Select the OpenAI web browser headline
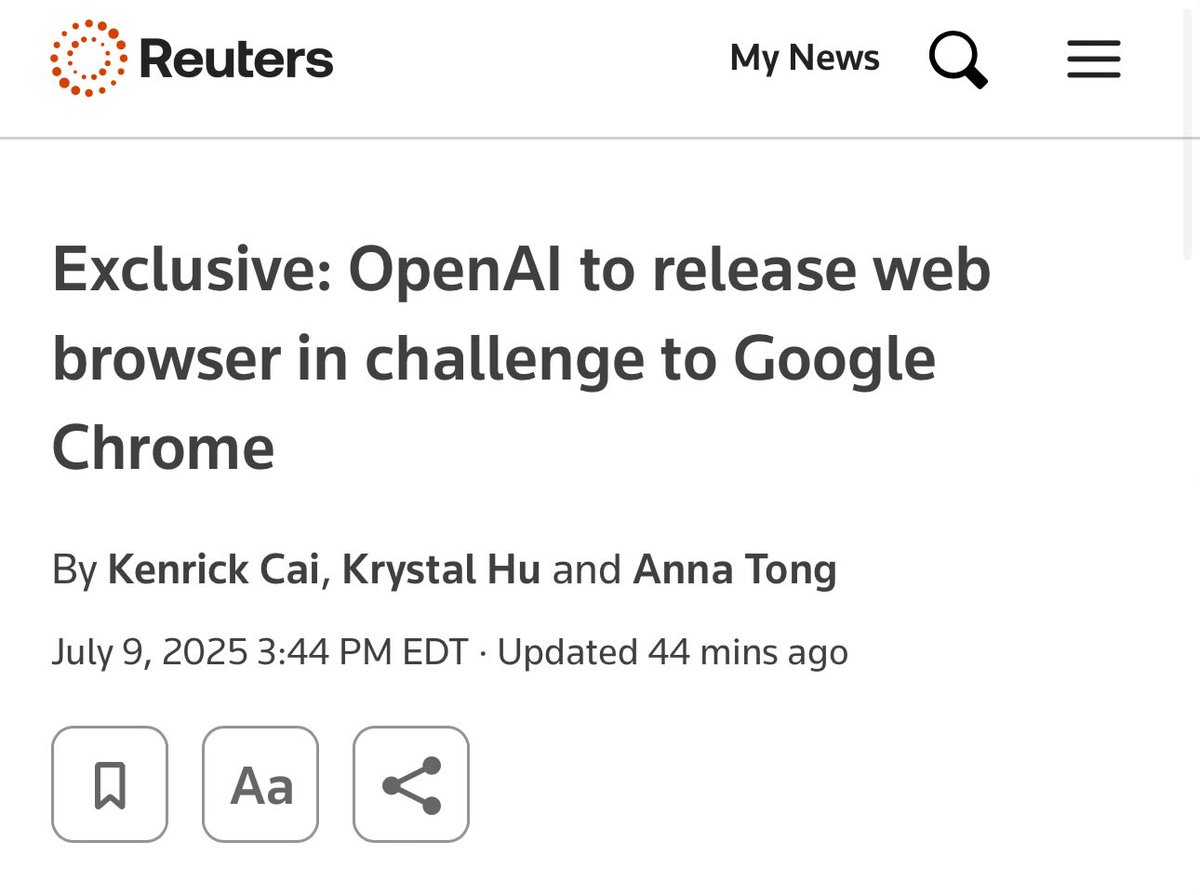Image resolution: width=1200 pixels, height=895 pixels. (521, 358)
